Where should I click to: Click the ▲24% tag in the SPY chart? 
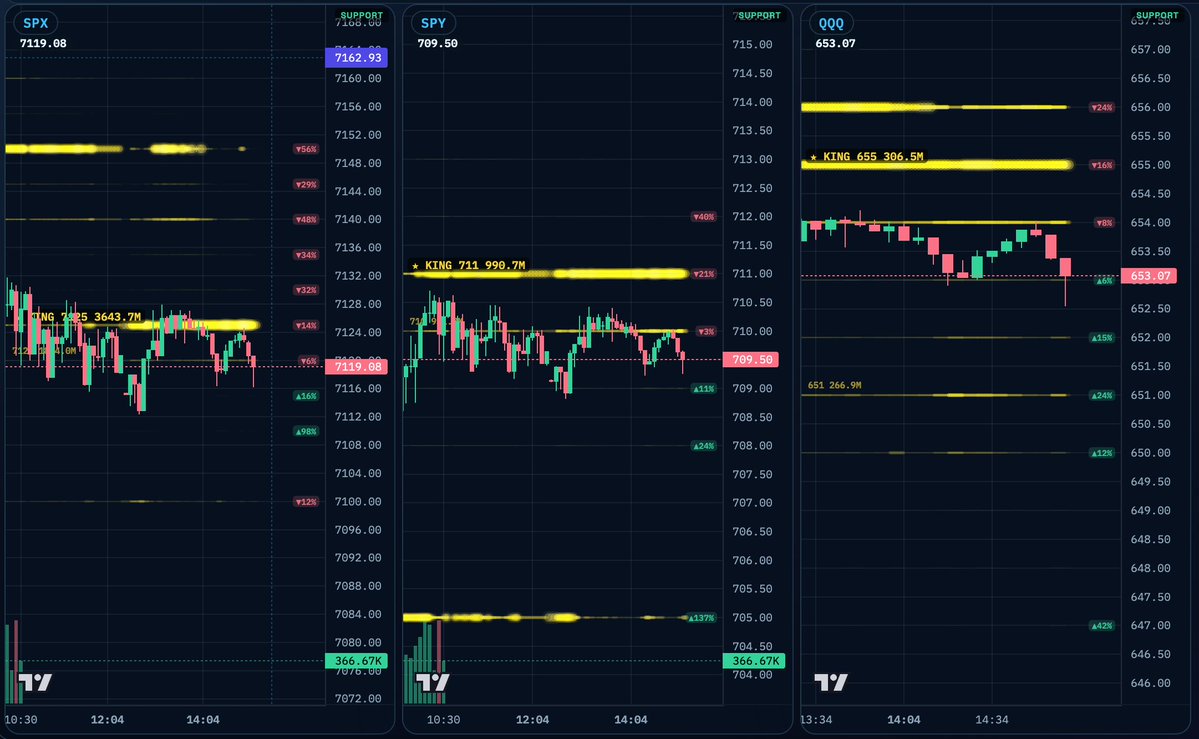703,446
